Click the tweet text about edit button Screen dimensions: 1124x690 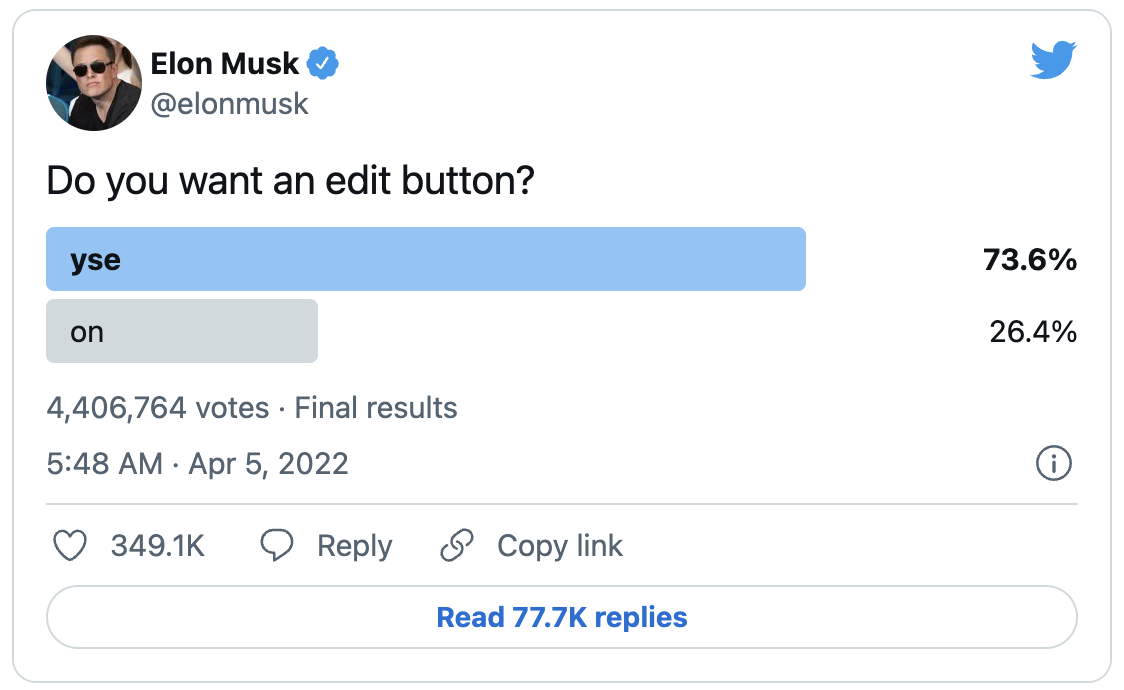(290, 183)
